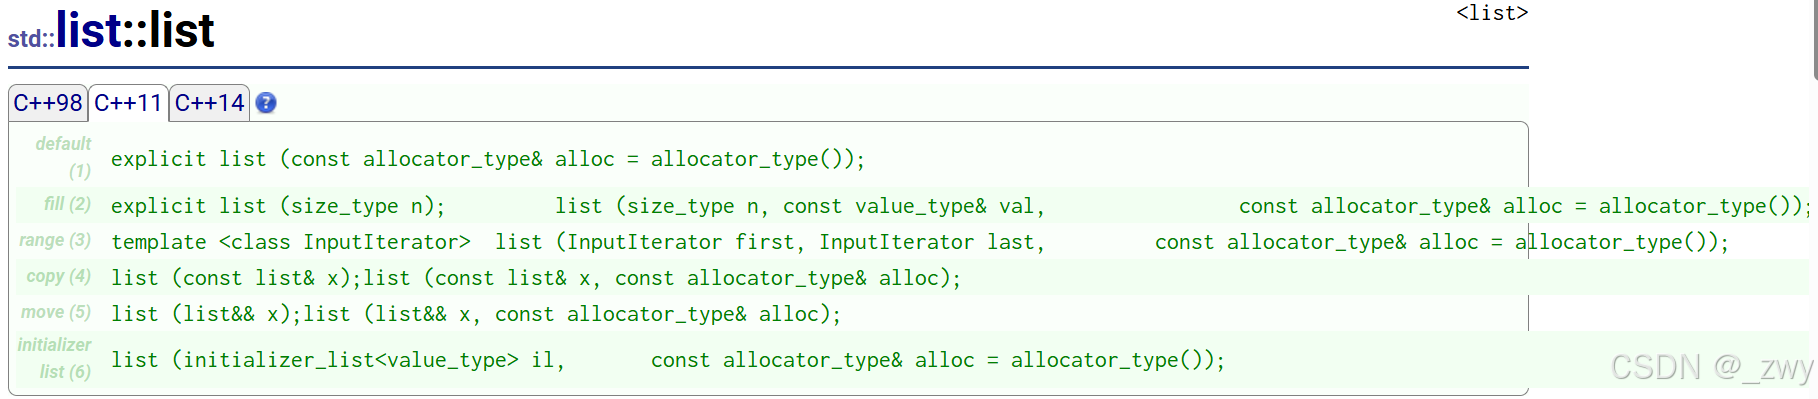
Task: Click the std:: namespace prefix in the title
Action: [x=32, y=39]
